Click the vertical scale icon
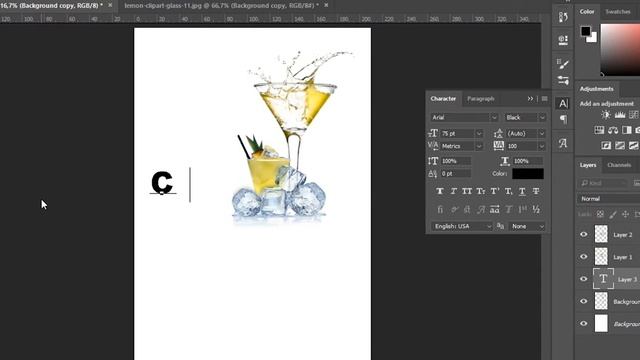This screenshot has width=640, height=360. click(x=433, y=161)
